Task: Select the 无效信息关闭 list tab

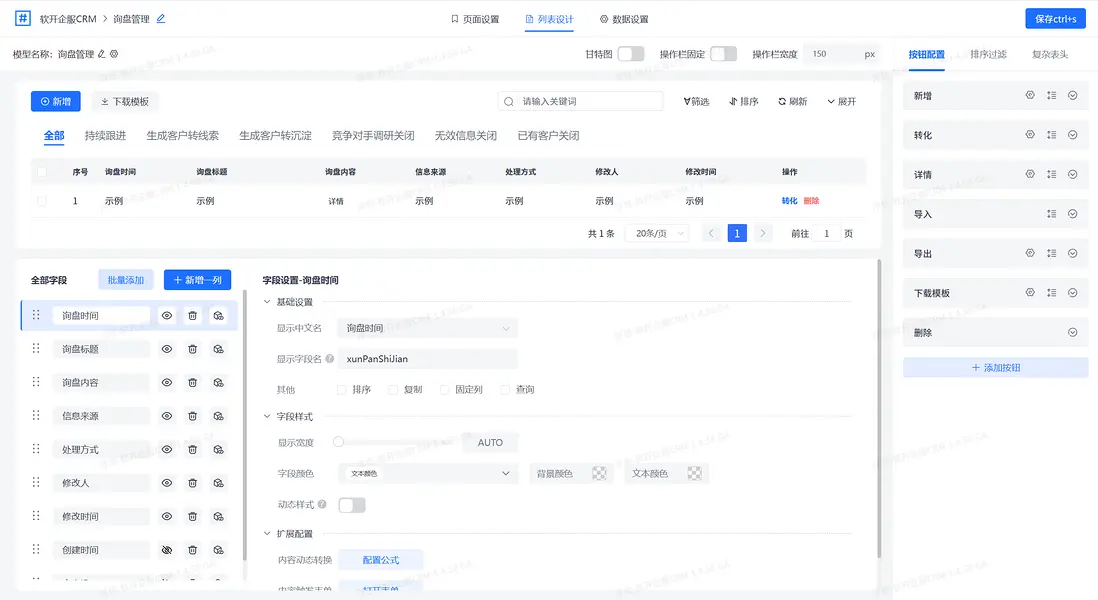Action: (x=466, y=136)
